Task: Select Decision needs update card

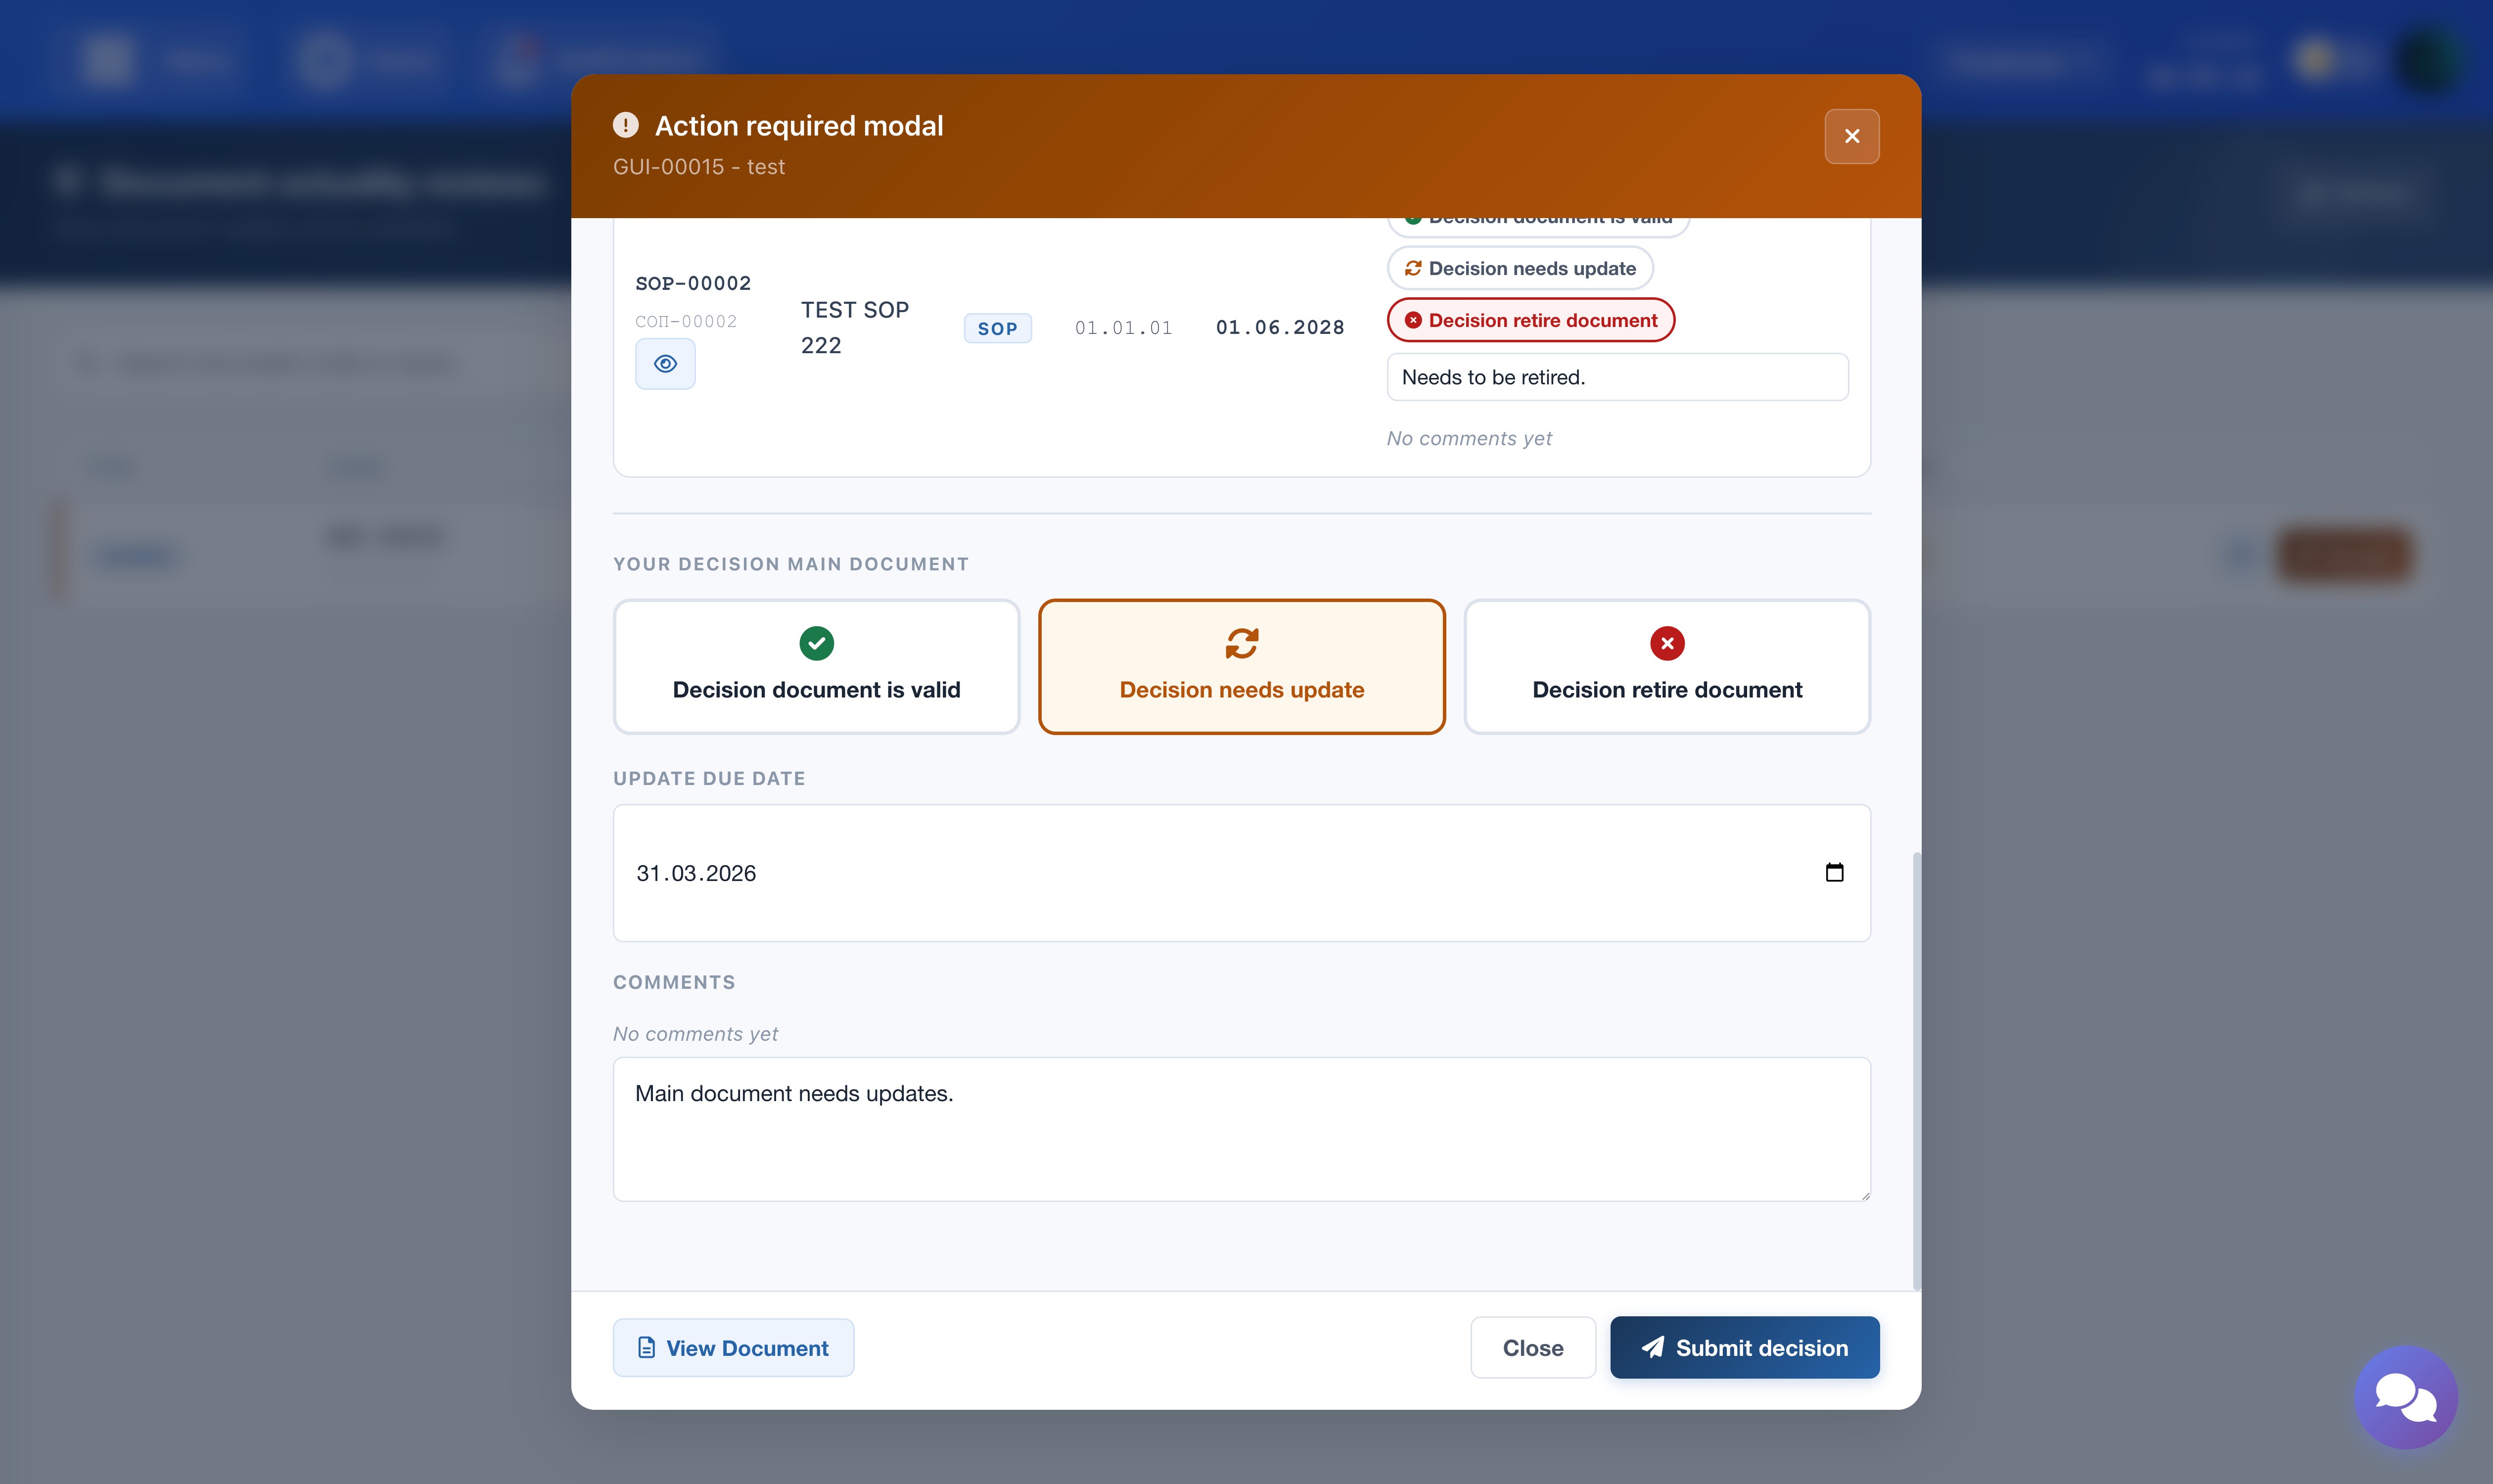Action: (1241, 689)
